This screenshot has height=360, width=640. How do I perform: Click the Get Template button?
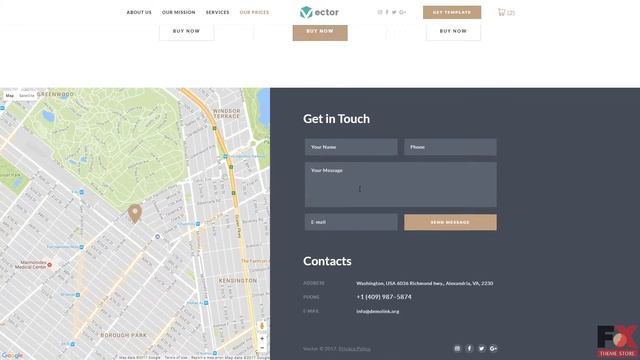point(452,12)
